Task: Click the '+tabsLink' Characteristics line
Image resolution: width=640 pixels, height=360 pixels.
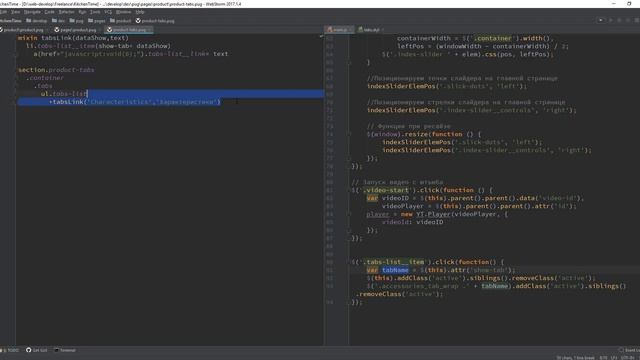Action: pyautogui.click(x=135, y=102)
